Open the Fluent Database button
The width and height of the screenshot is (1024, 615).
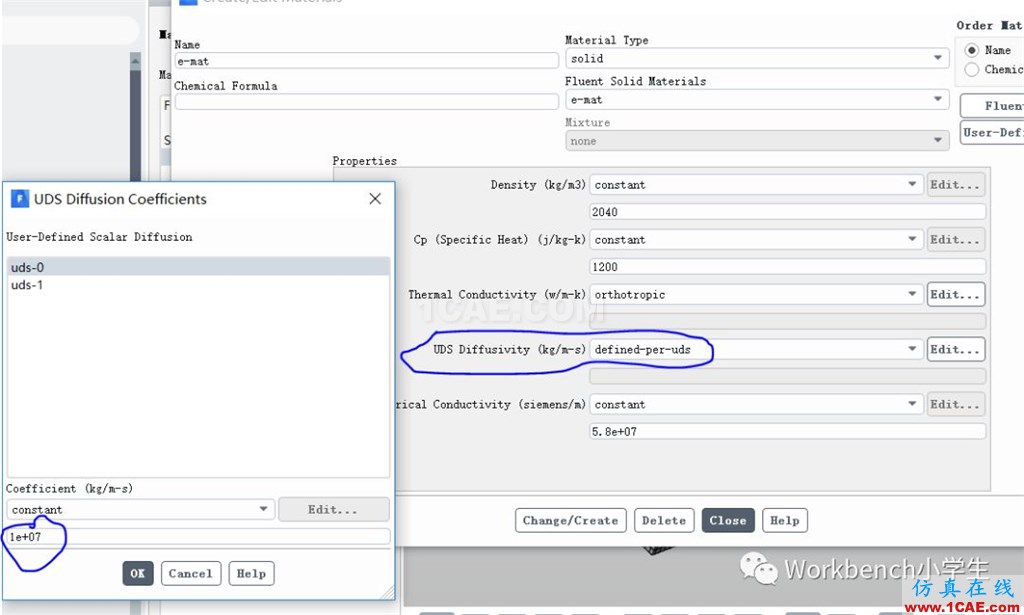click(x=993, y=106)
